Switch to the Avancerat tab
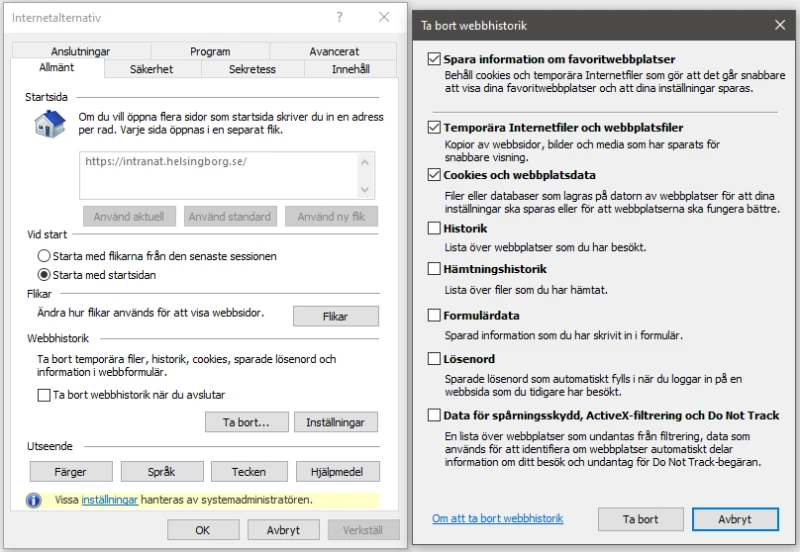This screenshot has width=800, height=552. 334,51
